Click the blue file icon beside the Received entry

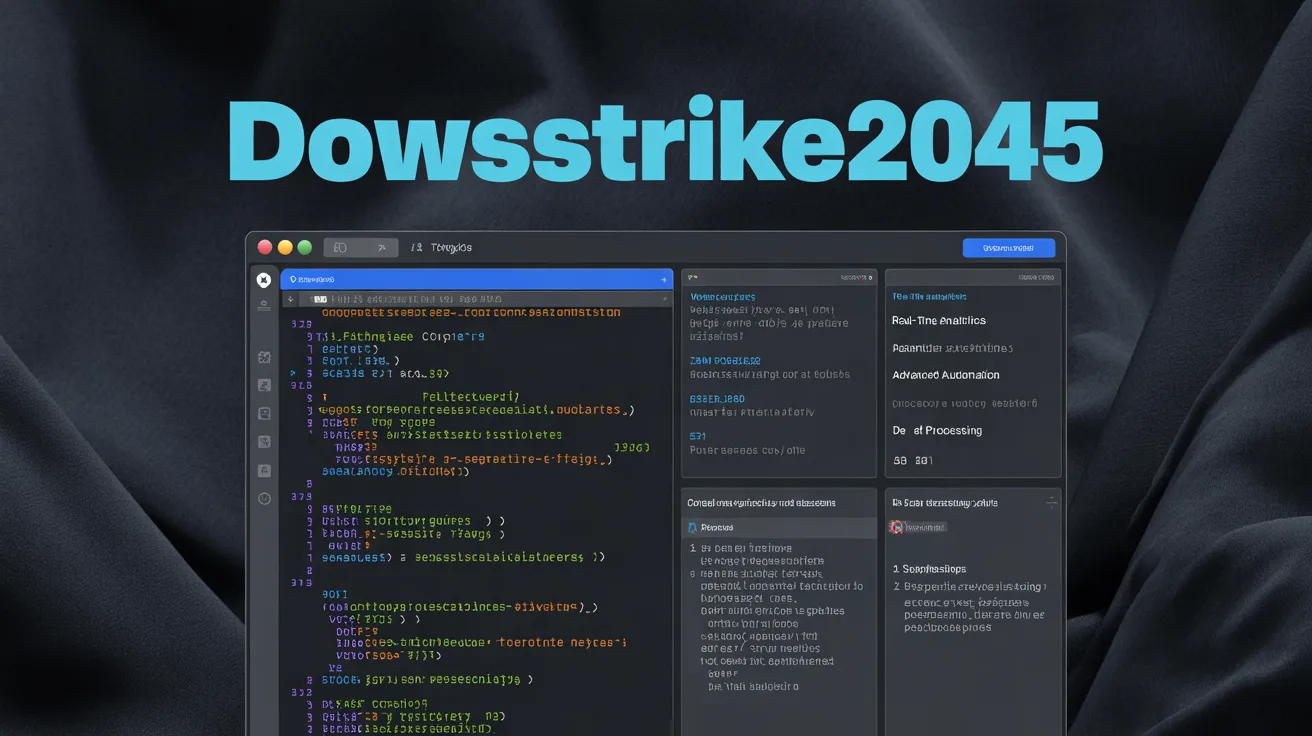pyautogui.click(x=692, y=527)
